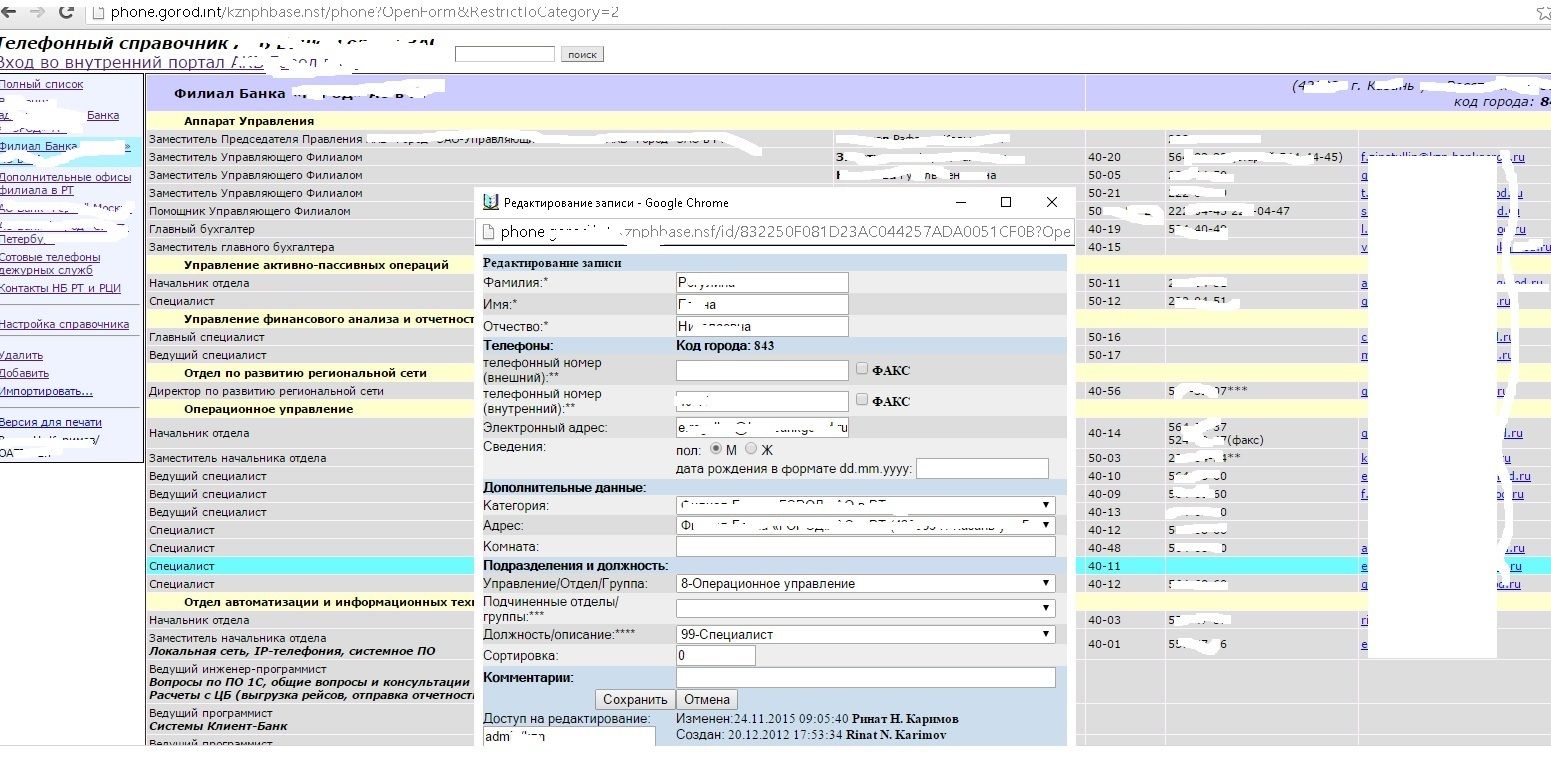Select the Ж gender radio button

pyautogui.click(x=751, y=449)
